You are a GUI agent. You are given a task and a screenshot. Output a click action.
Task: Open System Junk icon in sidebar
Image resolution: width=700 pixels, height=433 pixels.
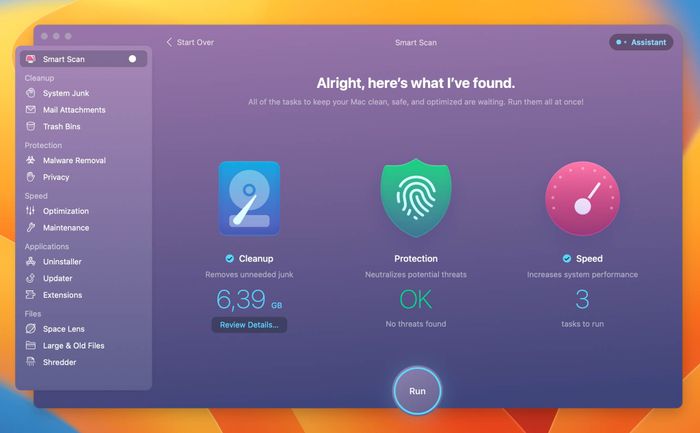click(30, 93)
